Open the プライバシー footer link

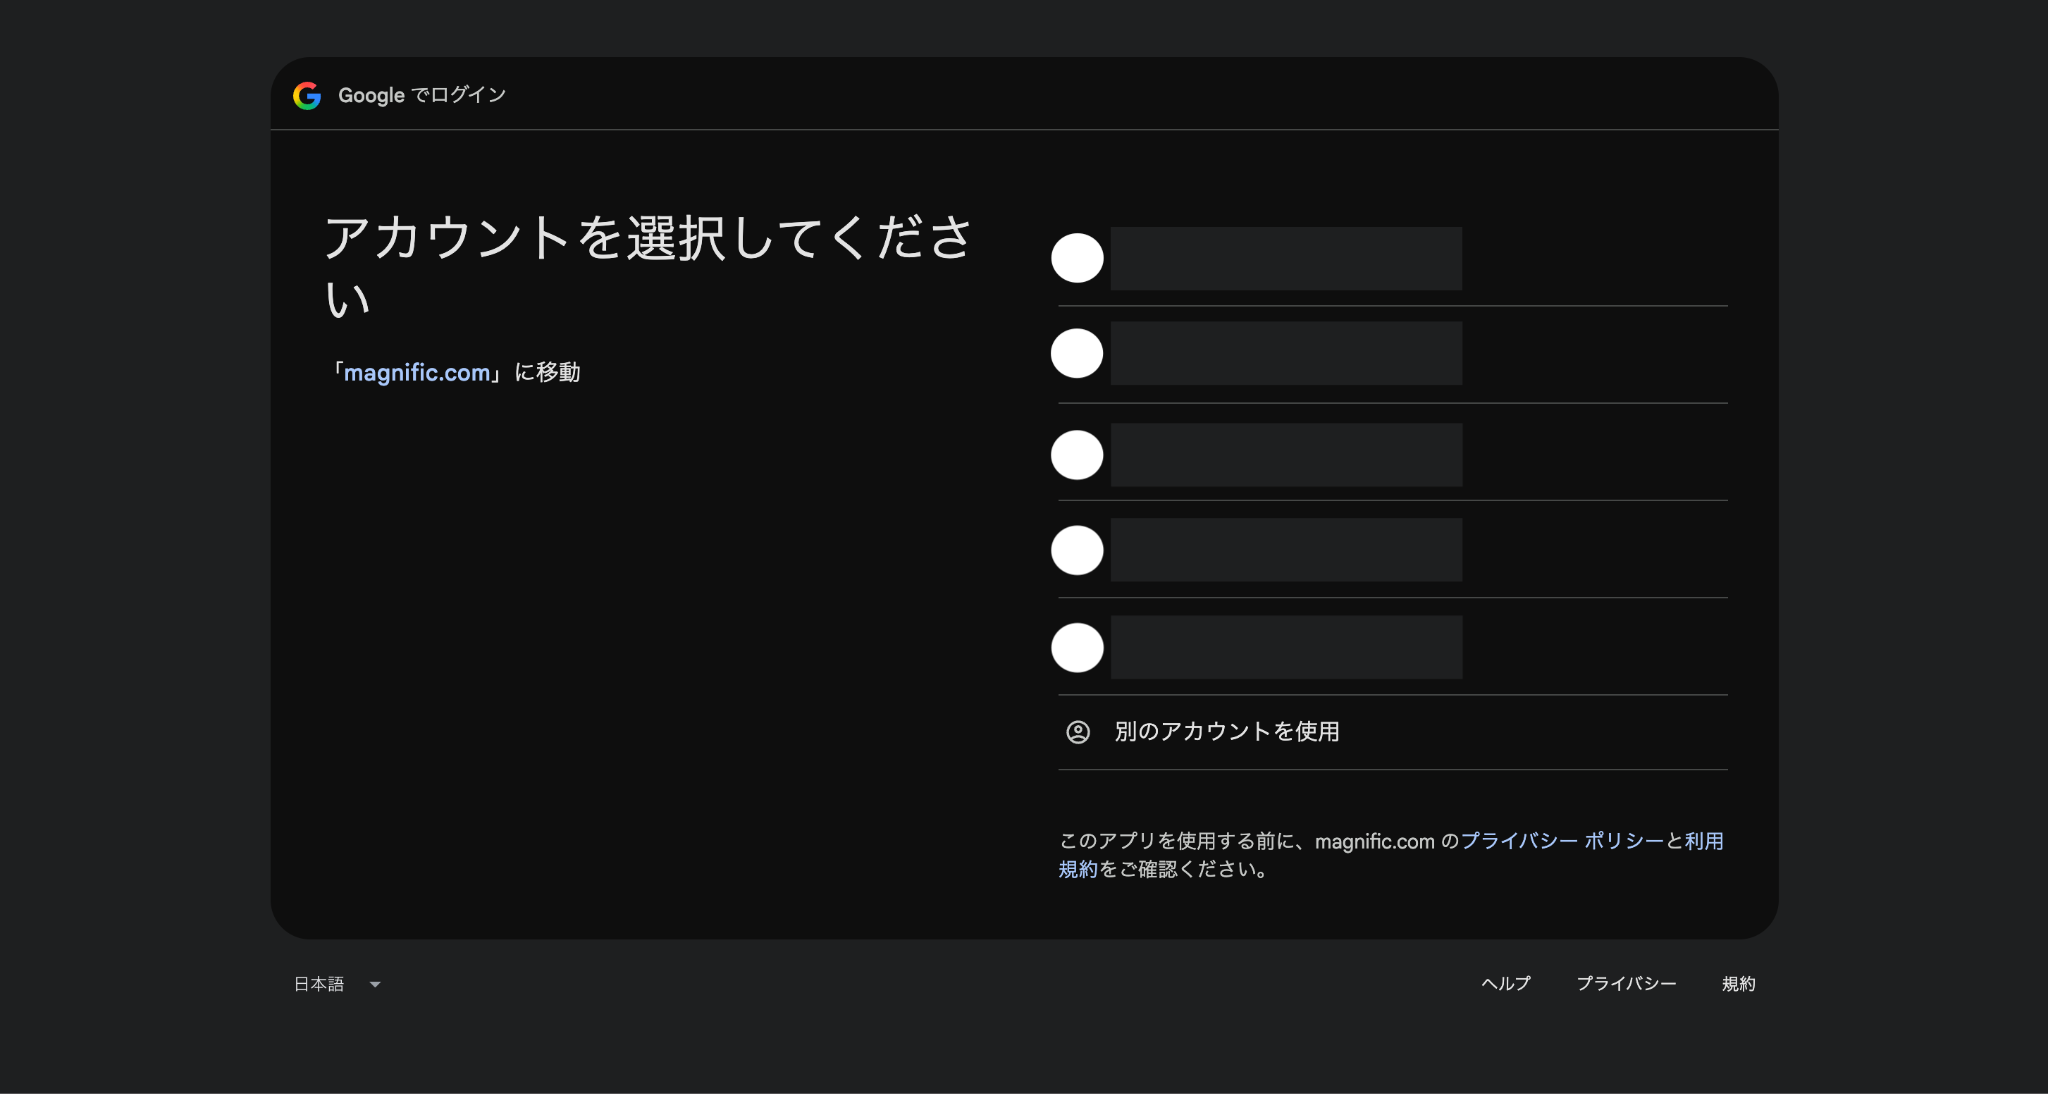pyautogui.click(x=1626, y=984)
